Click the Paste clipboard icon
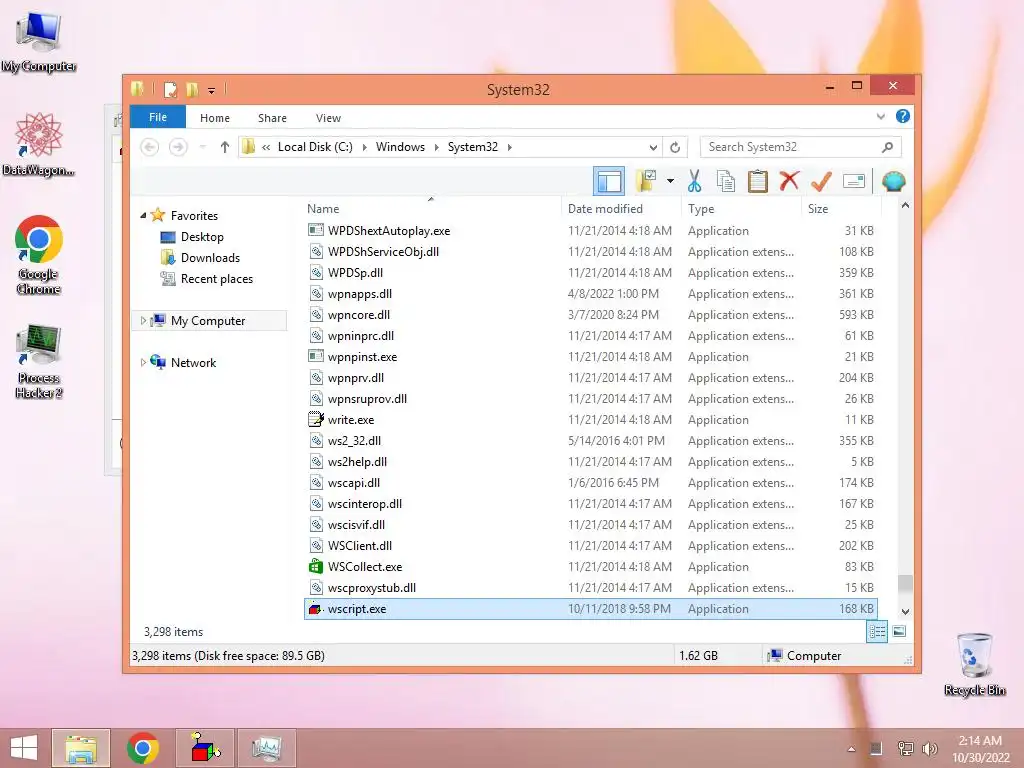The width and height of the screenshot is (1024, 768). 758,181
